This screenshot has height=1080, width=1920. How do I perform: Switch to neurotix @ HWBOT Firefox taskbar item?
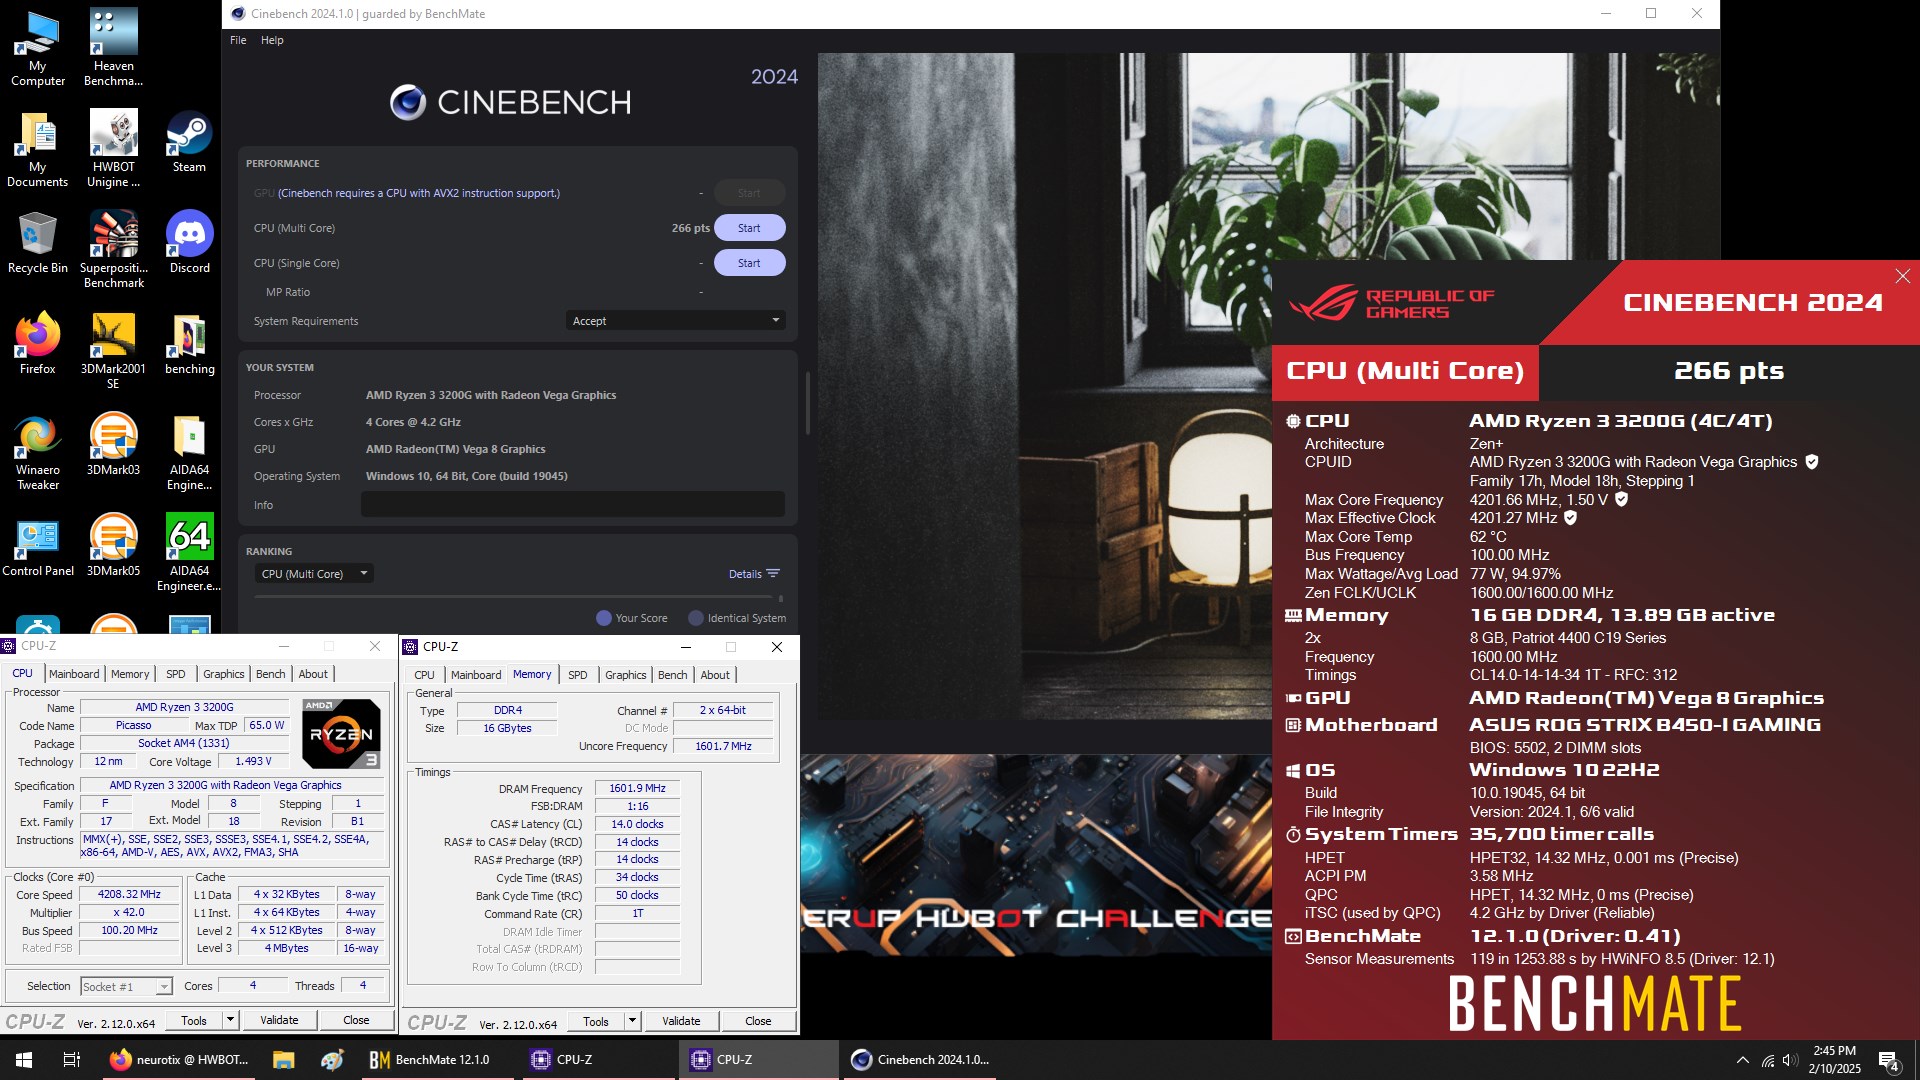click(180, 1060)
